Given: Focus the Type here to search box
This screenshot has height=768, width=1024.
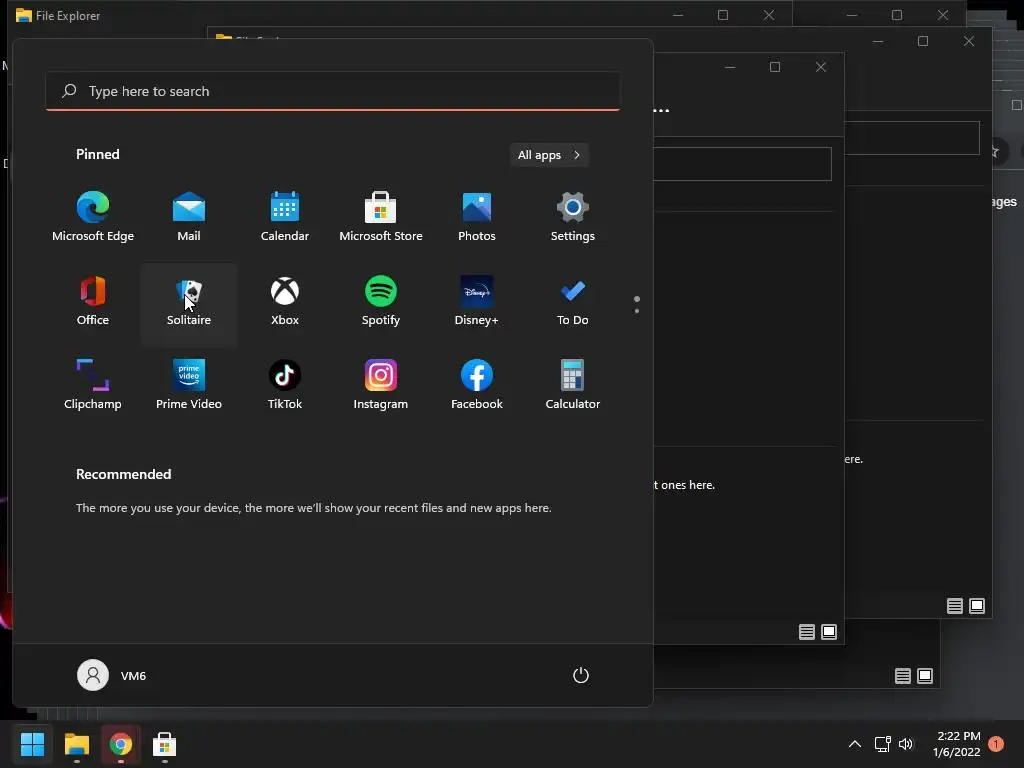Looking at the screenshot, I should [333, 91].
